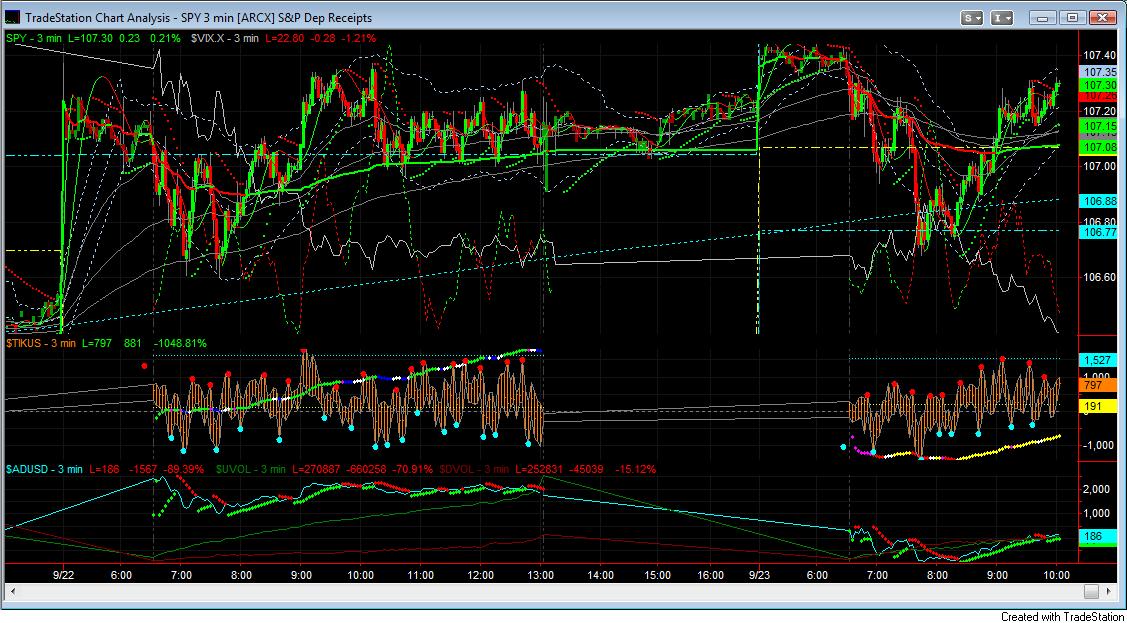The width and height of the screenshot is (1127, 623).
Task: Click the '-89.39%' ADUSD change text
Action: pos(185,469)
